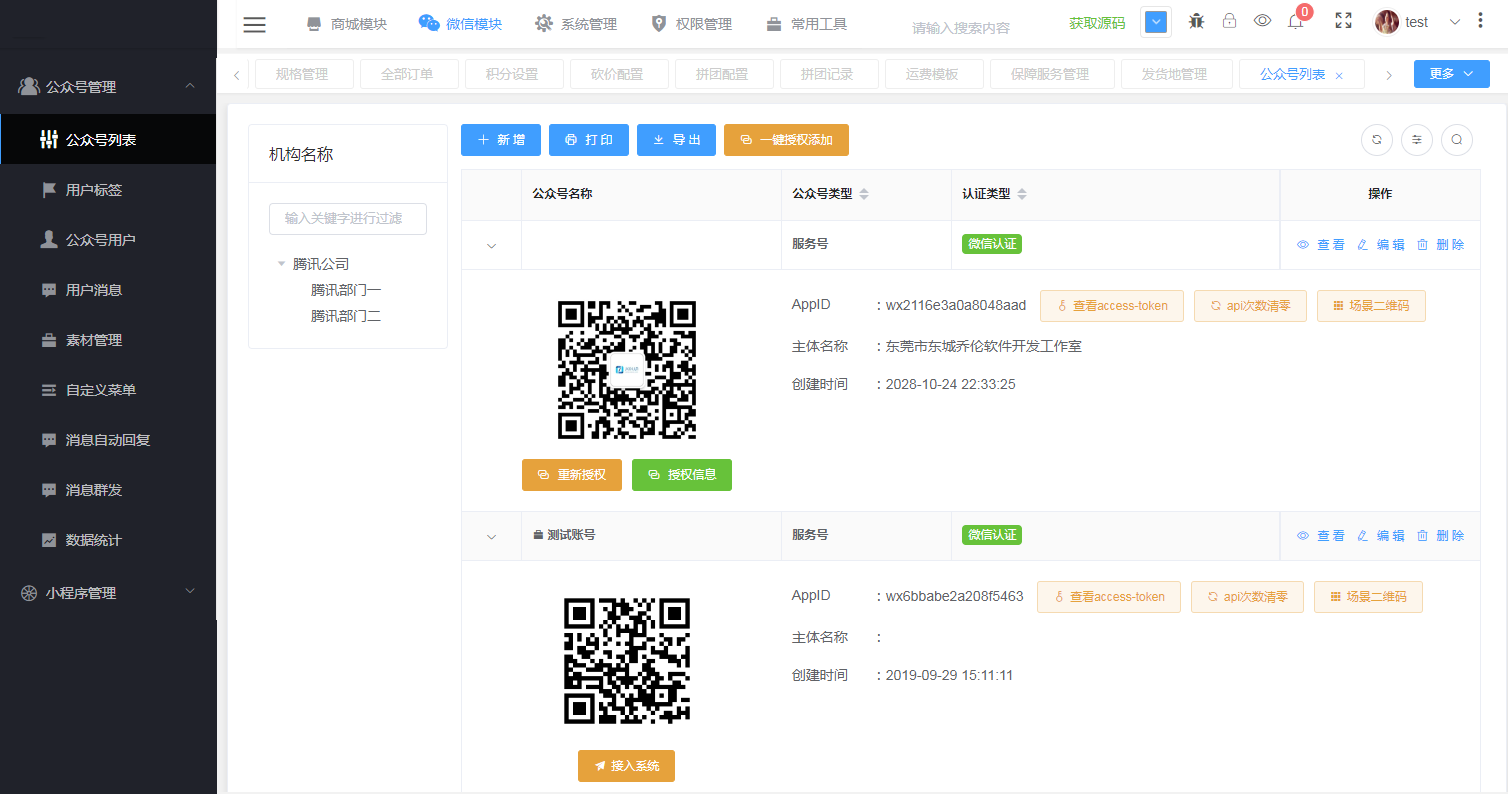Click the test user avatar

1386,22
